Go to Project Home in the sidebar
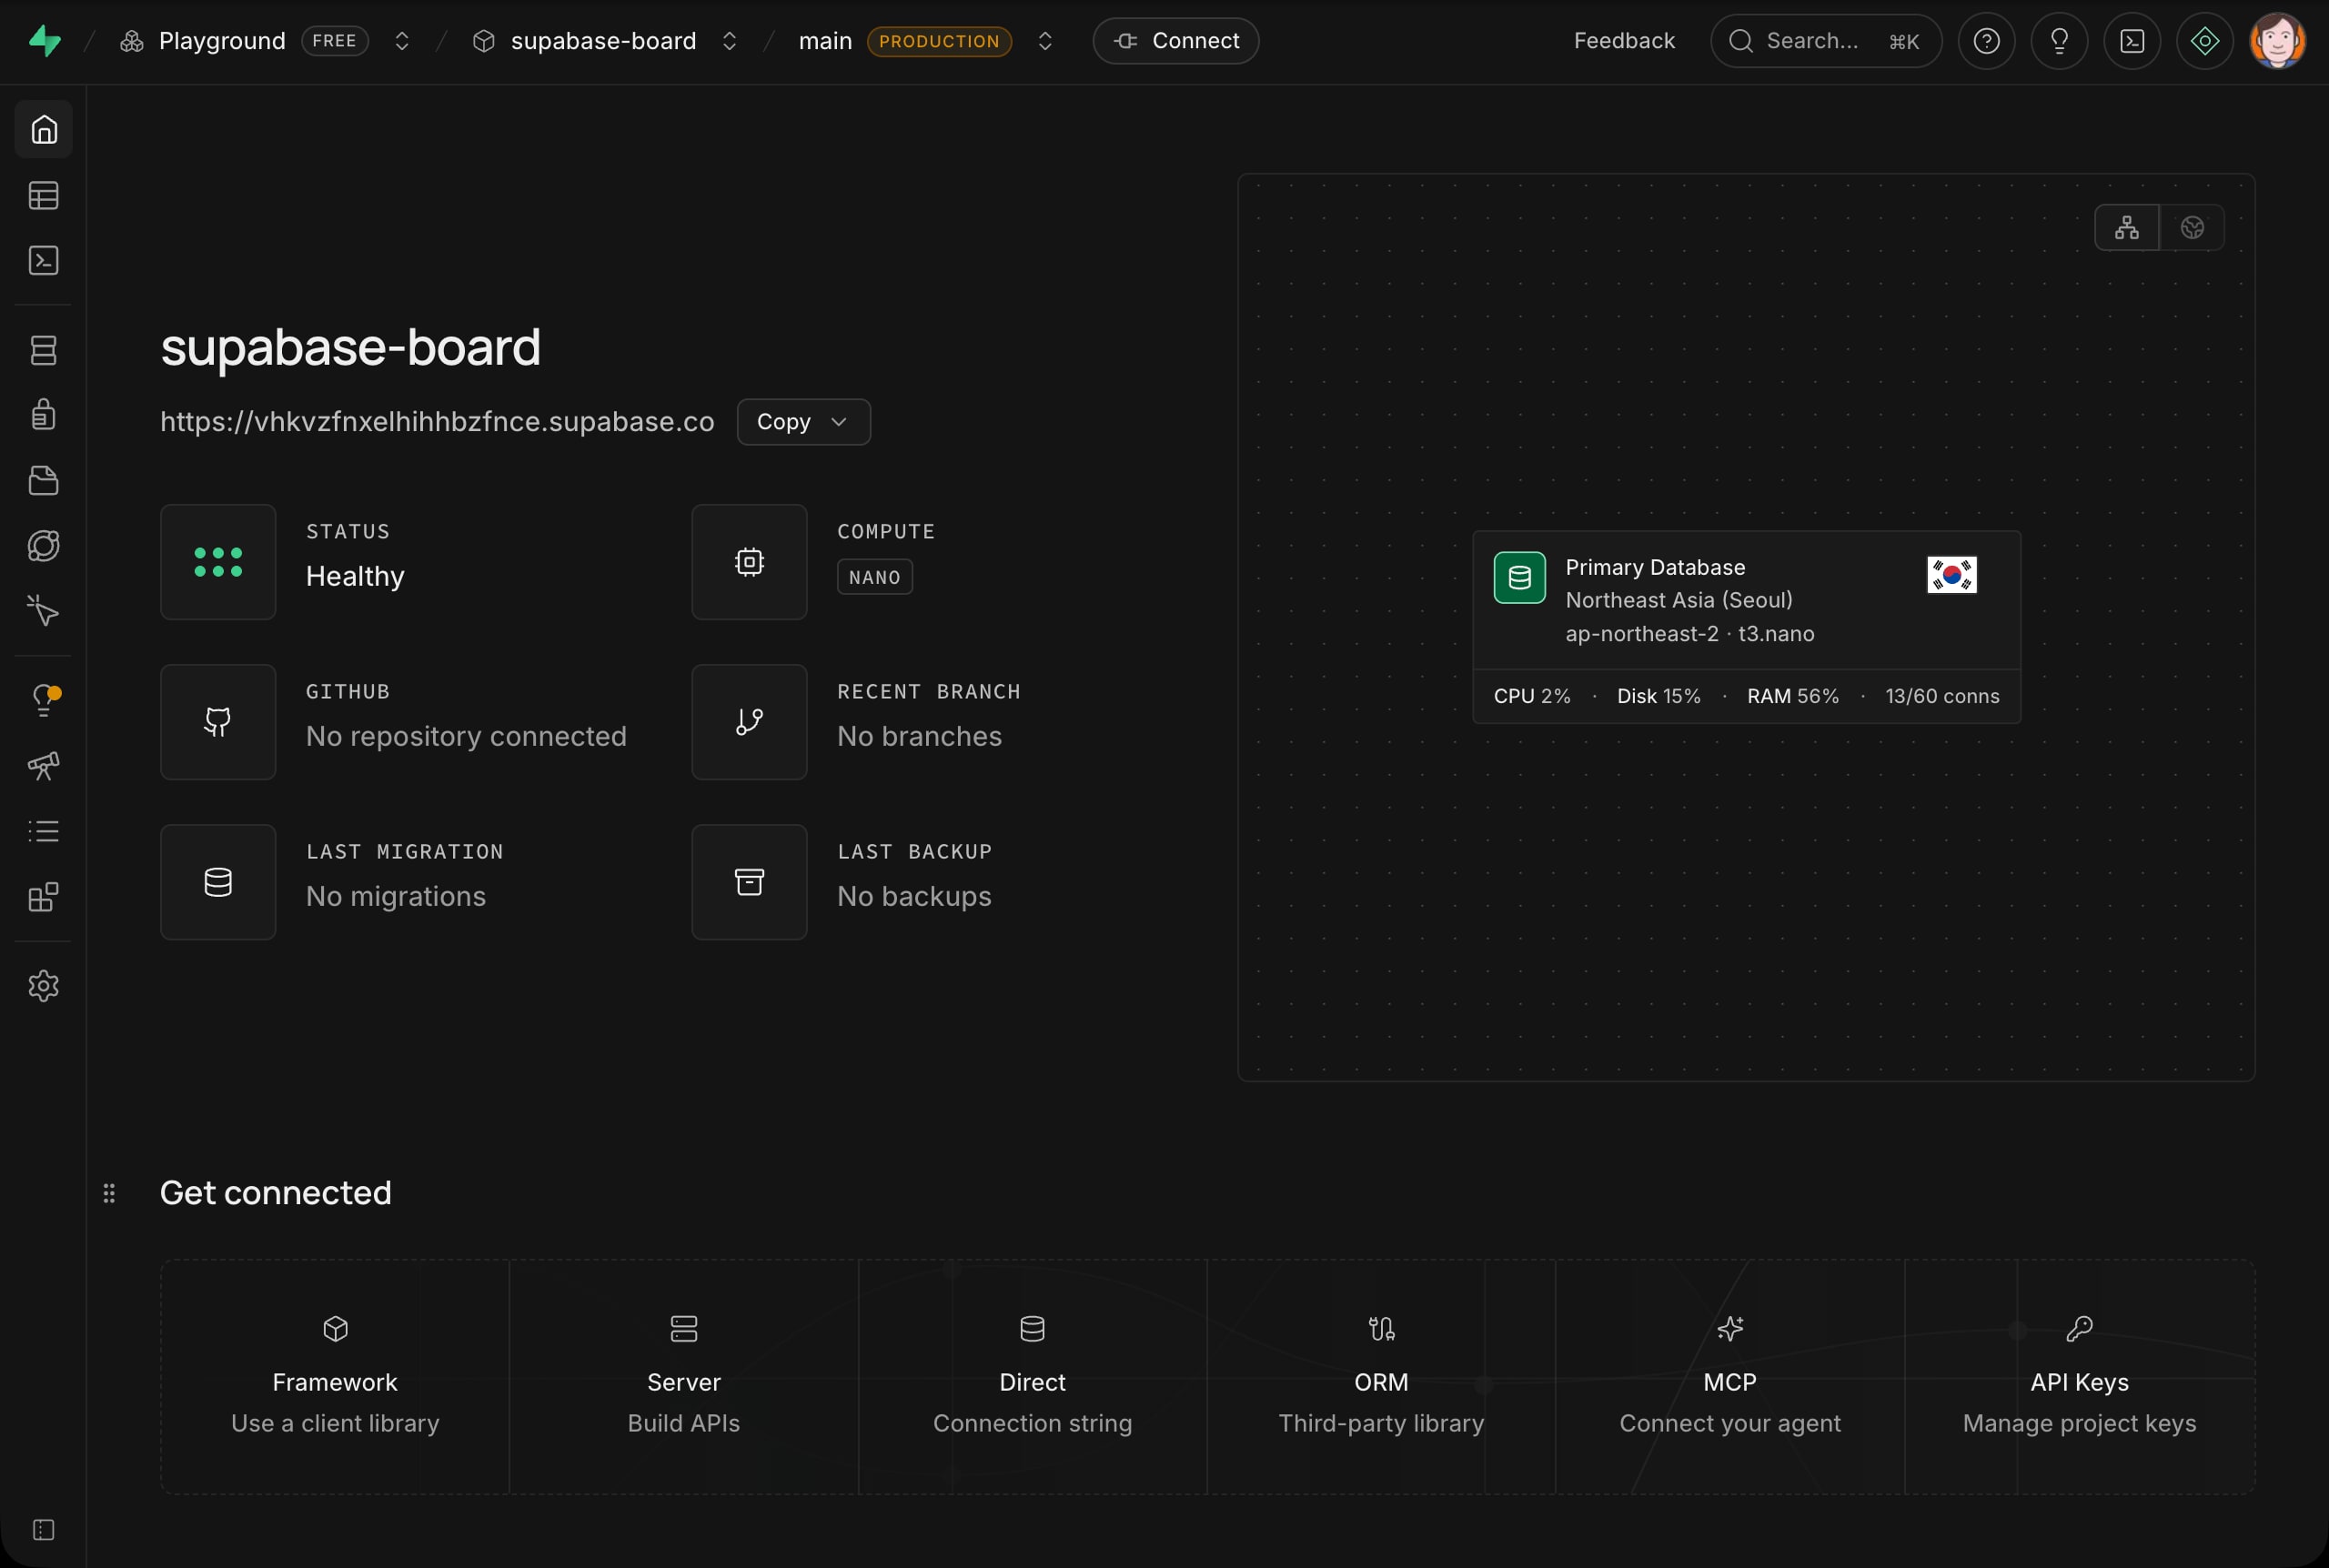 click(x=44, y=129)
